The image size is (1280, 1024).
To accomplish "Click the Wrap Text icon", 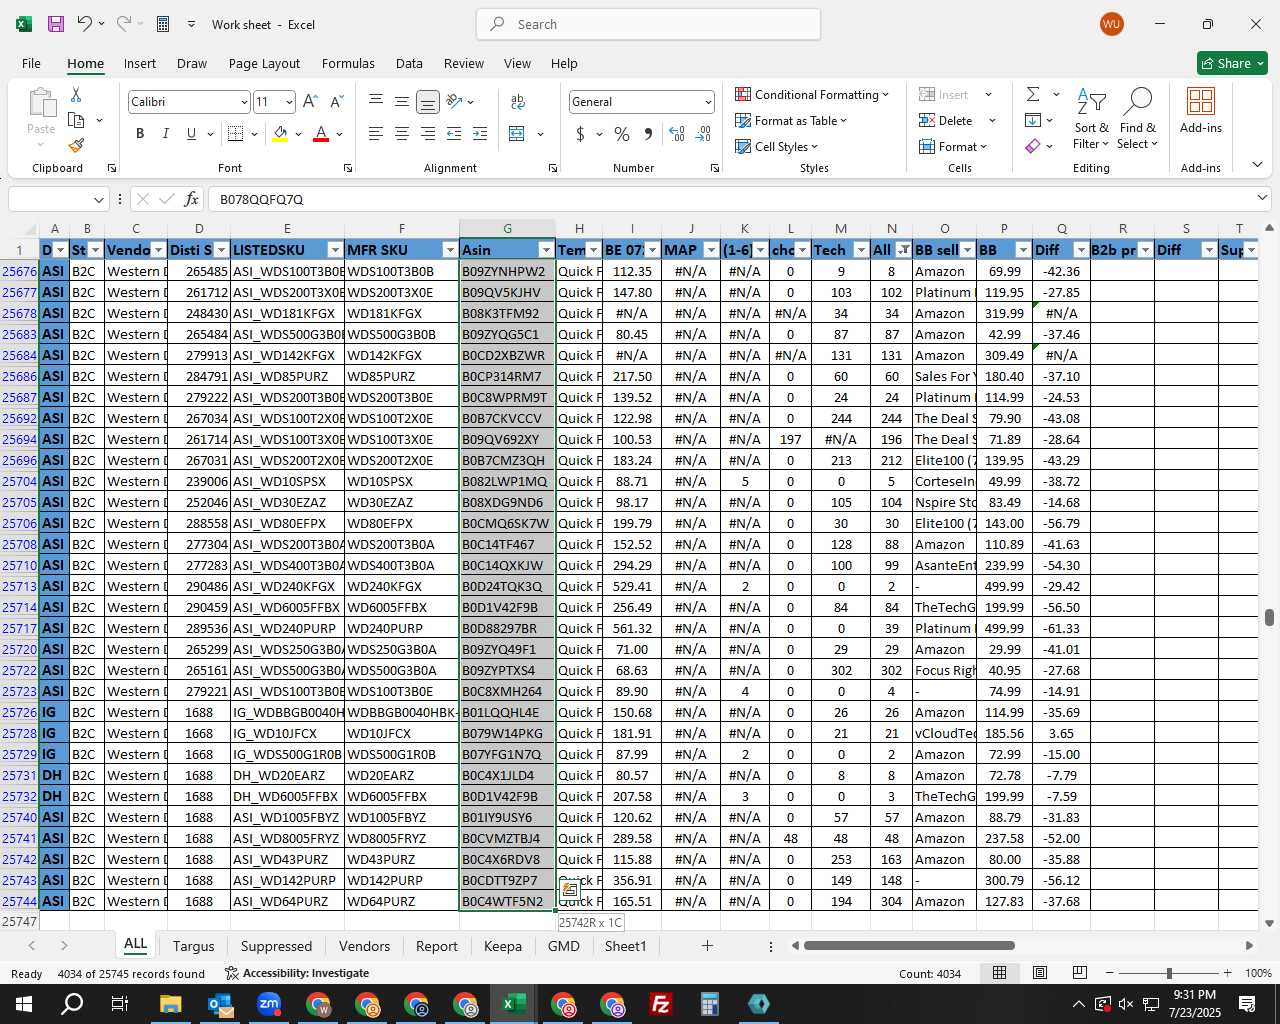I will (x=518, y=101).
